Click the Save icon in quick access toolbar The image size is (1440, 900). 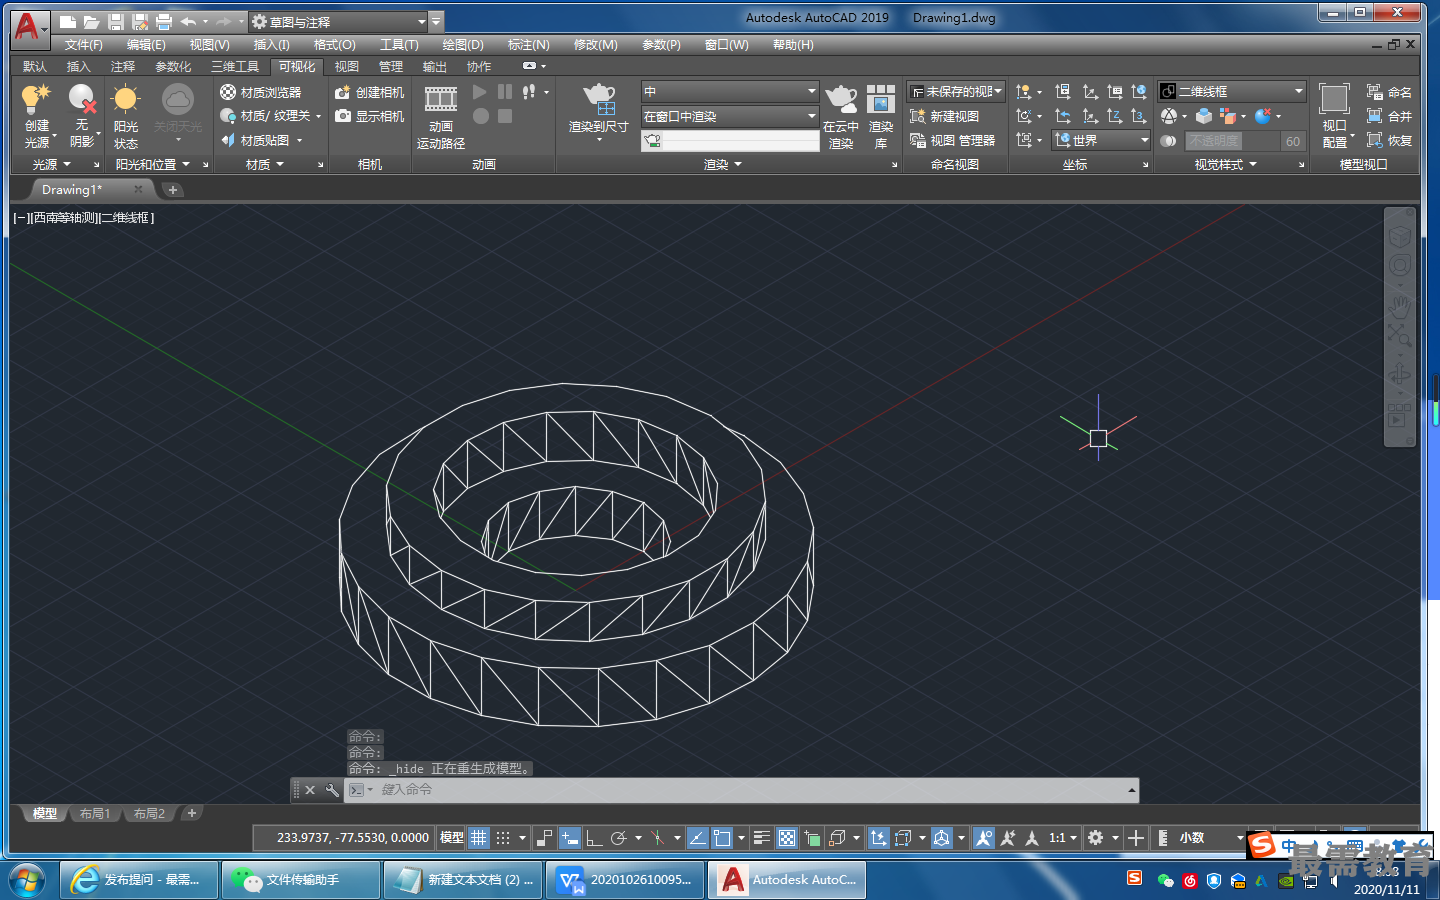click(x=115, y=21)
